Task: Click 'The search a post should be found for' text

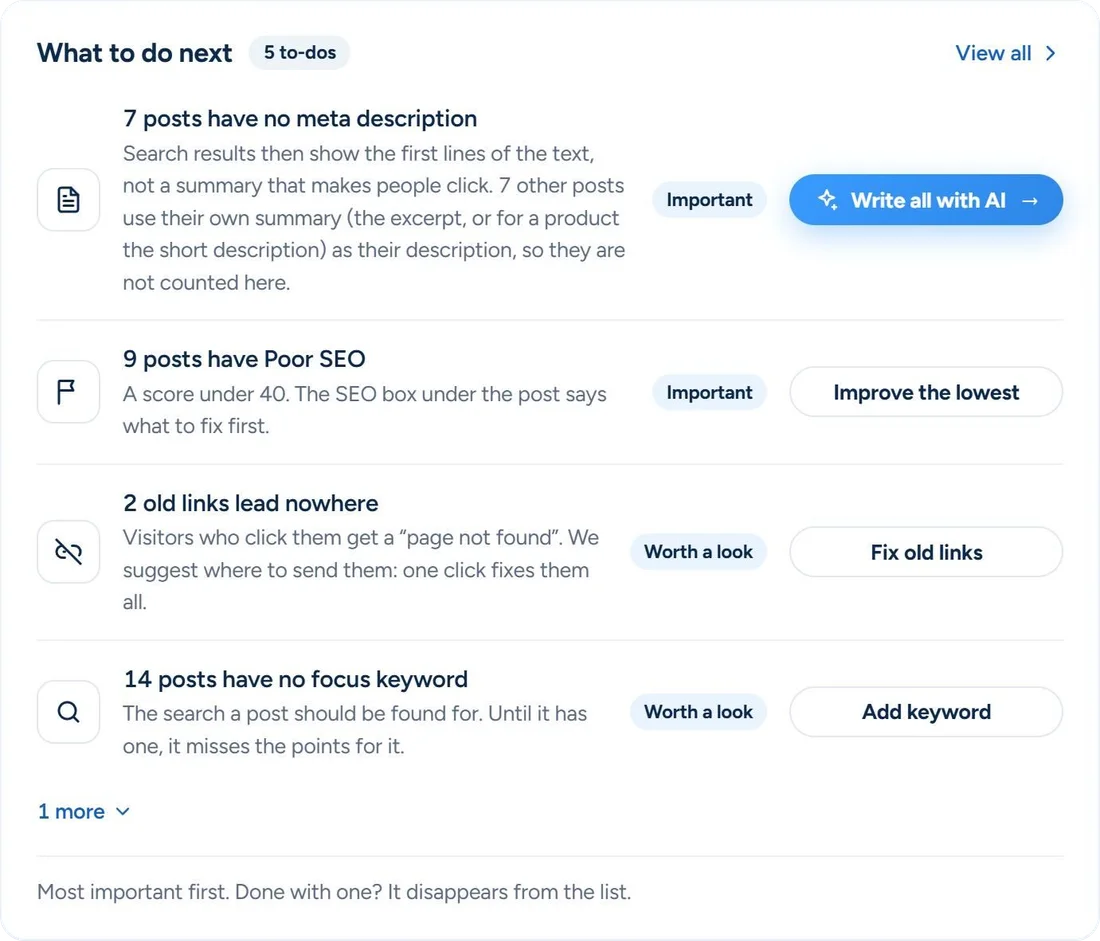Action: [x=355, y=730]
